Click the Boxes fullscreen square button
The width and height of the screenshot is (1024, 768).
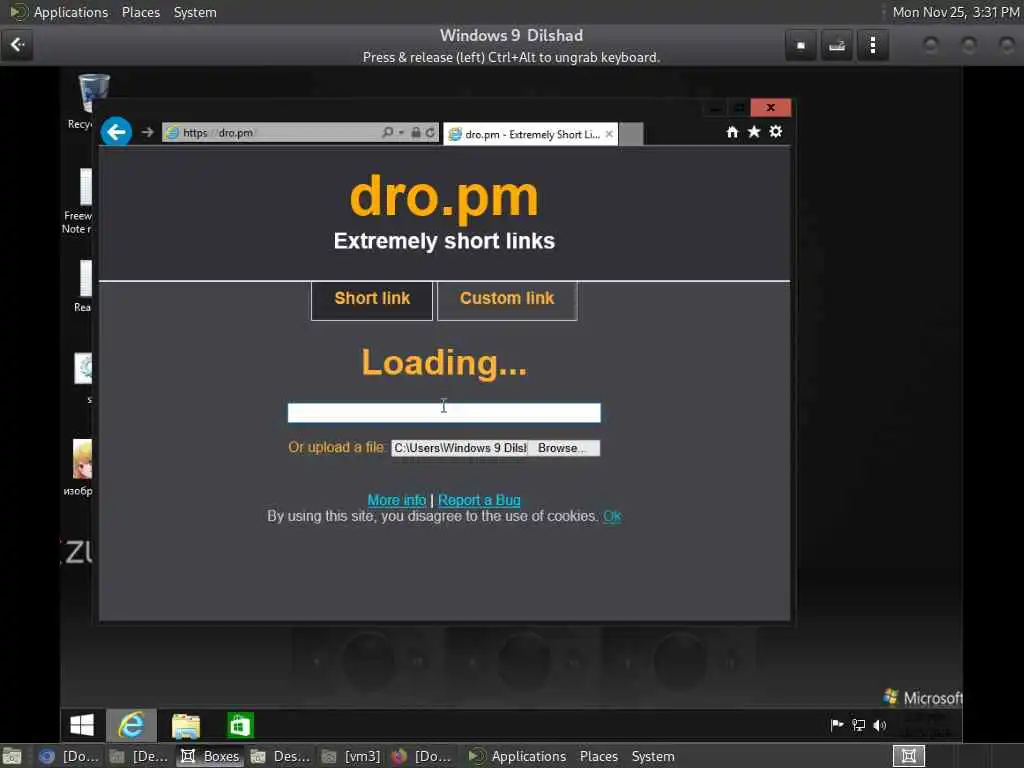click(x=801, y=46)
